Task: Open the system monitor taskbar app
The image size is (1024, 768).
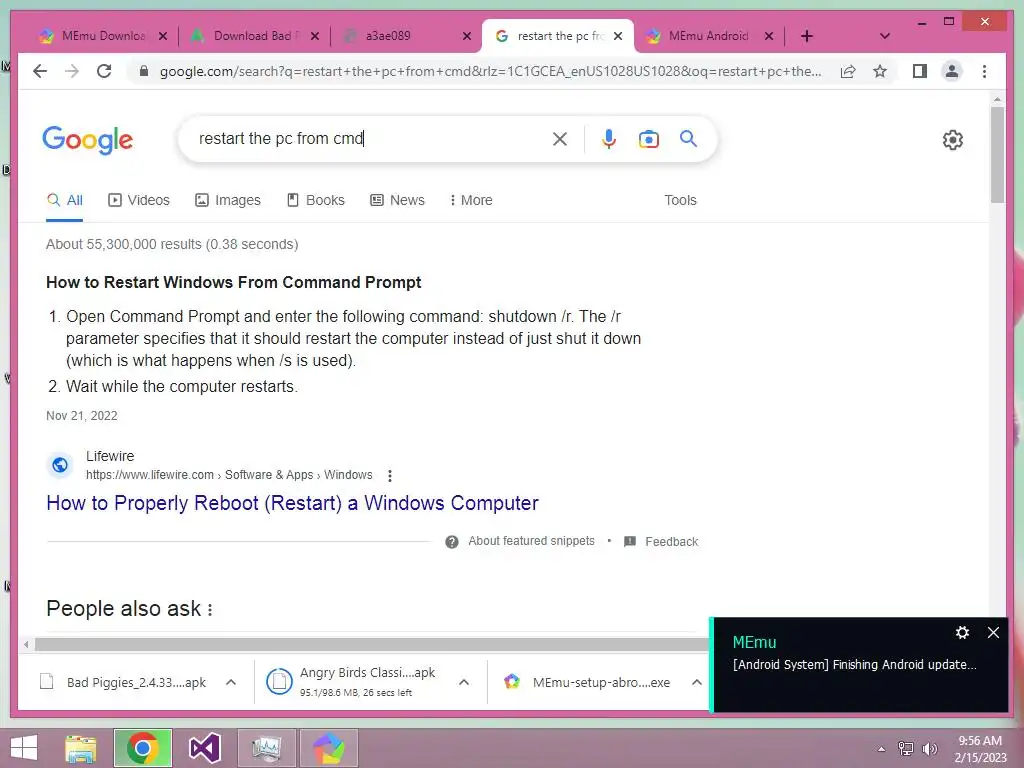Action: click(266, 748)
